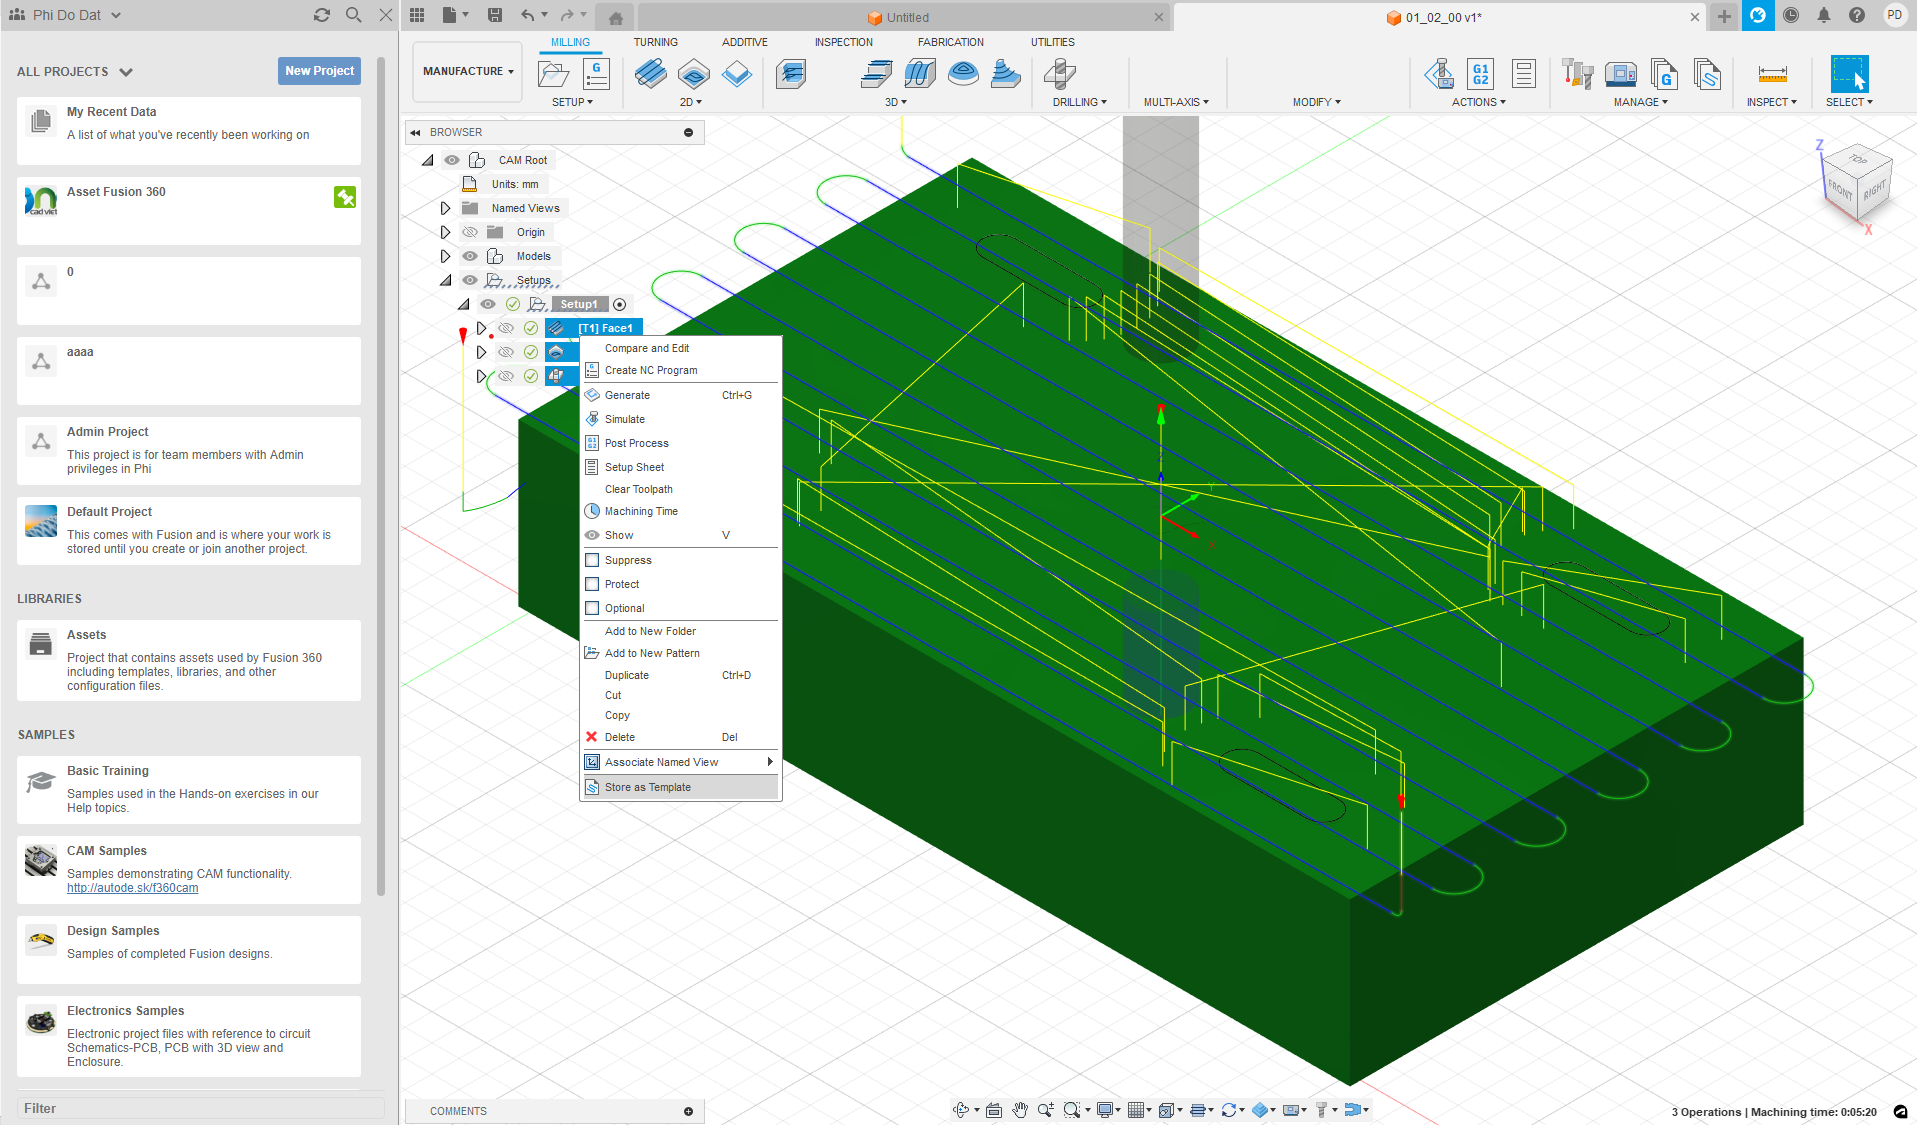Open the Tool Library icon
The height and width of the screenshot is (1125, 1917).
tap(1577, 74)
